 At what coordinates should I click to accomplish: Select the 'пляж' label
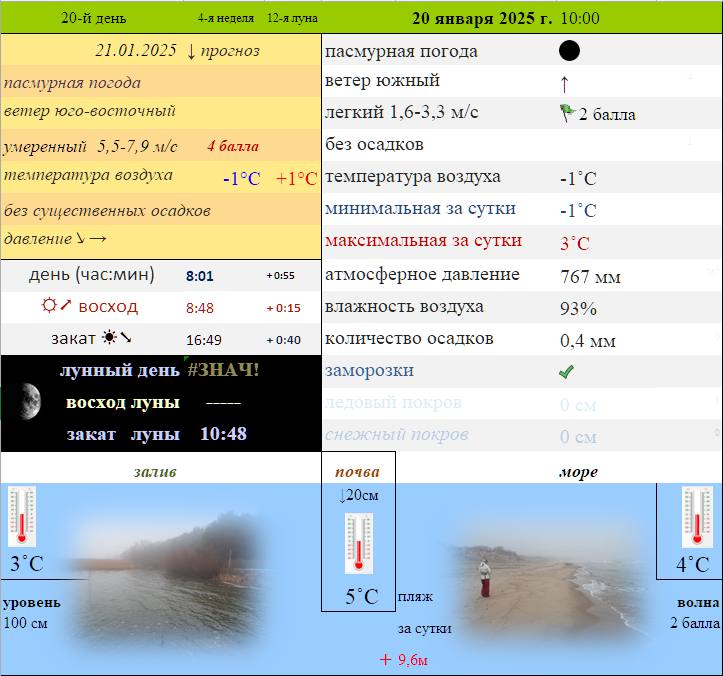point(415,597)
